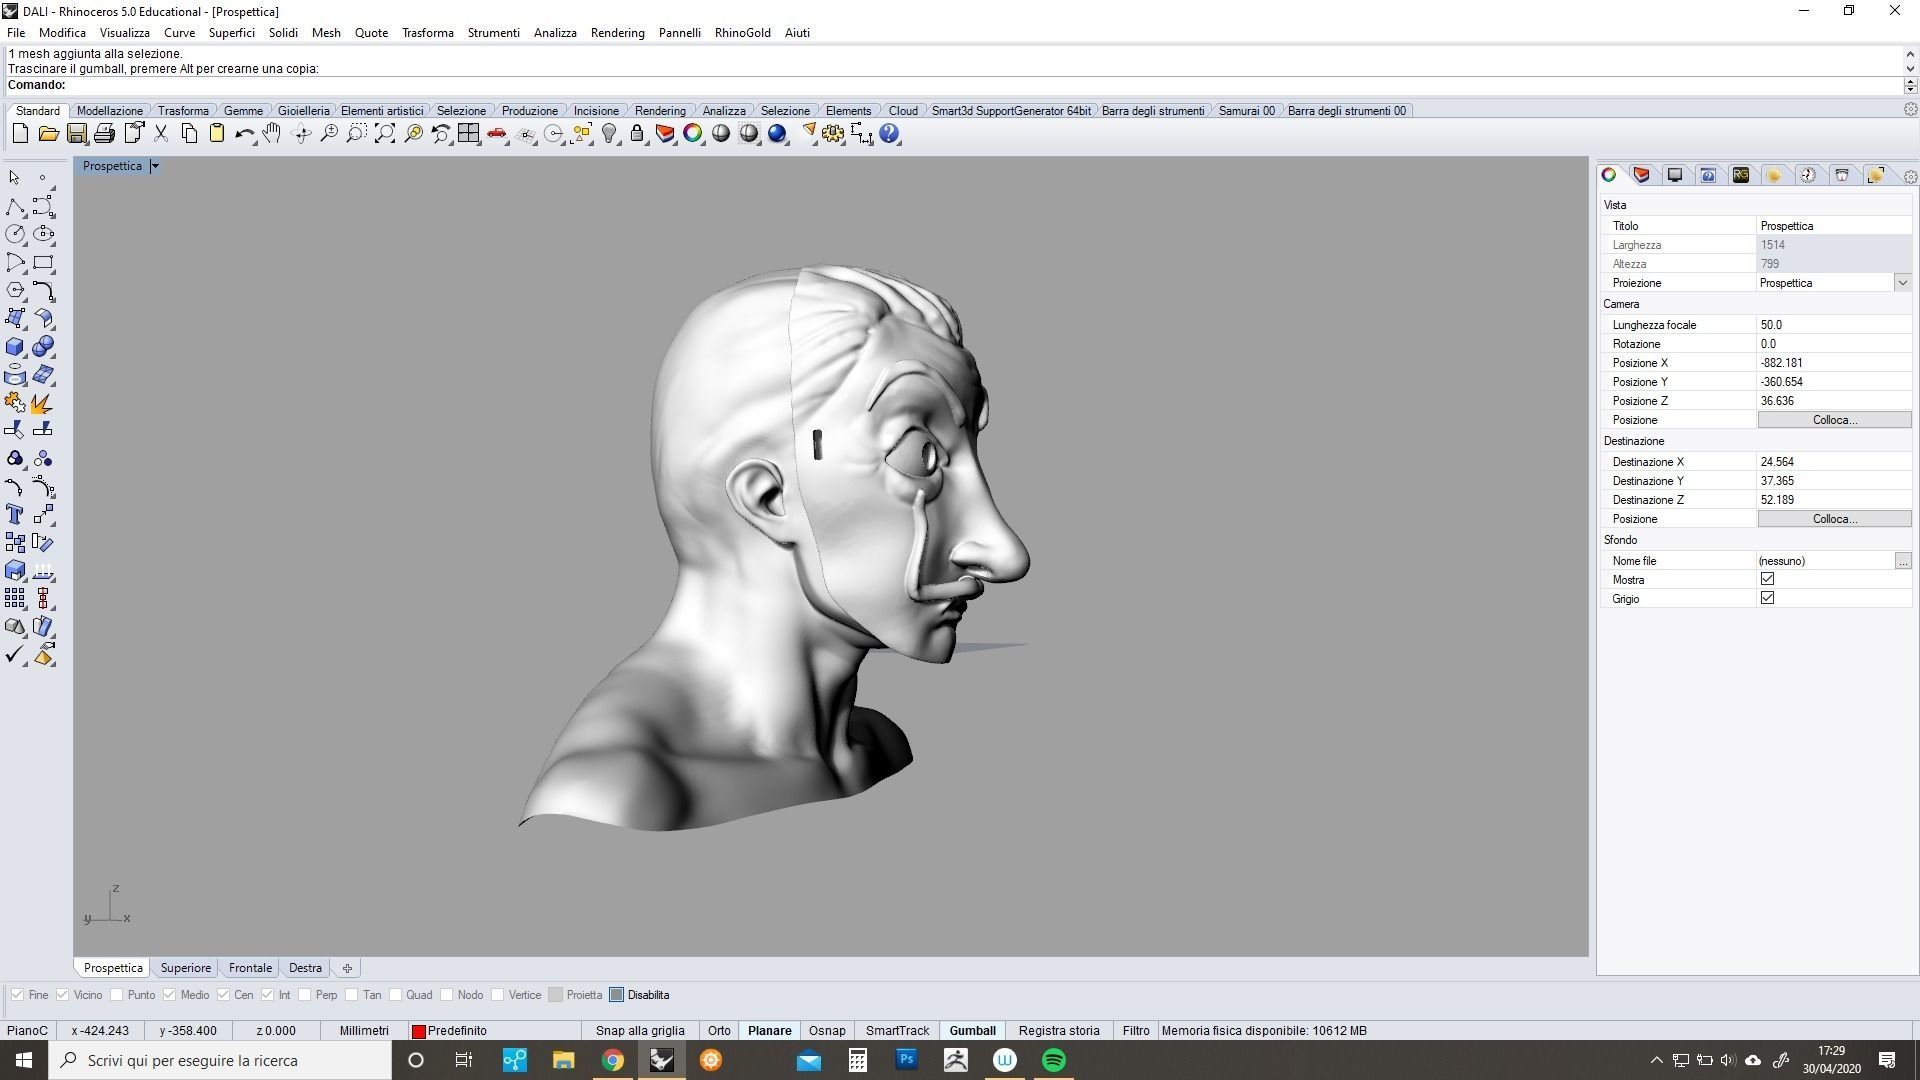Select the polygon tool
Screen dimensions: 1920x1080
[x=15, y=290]
